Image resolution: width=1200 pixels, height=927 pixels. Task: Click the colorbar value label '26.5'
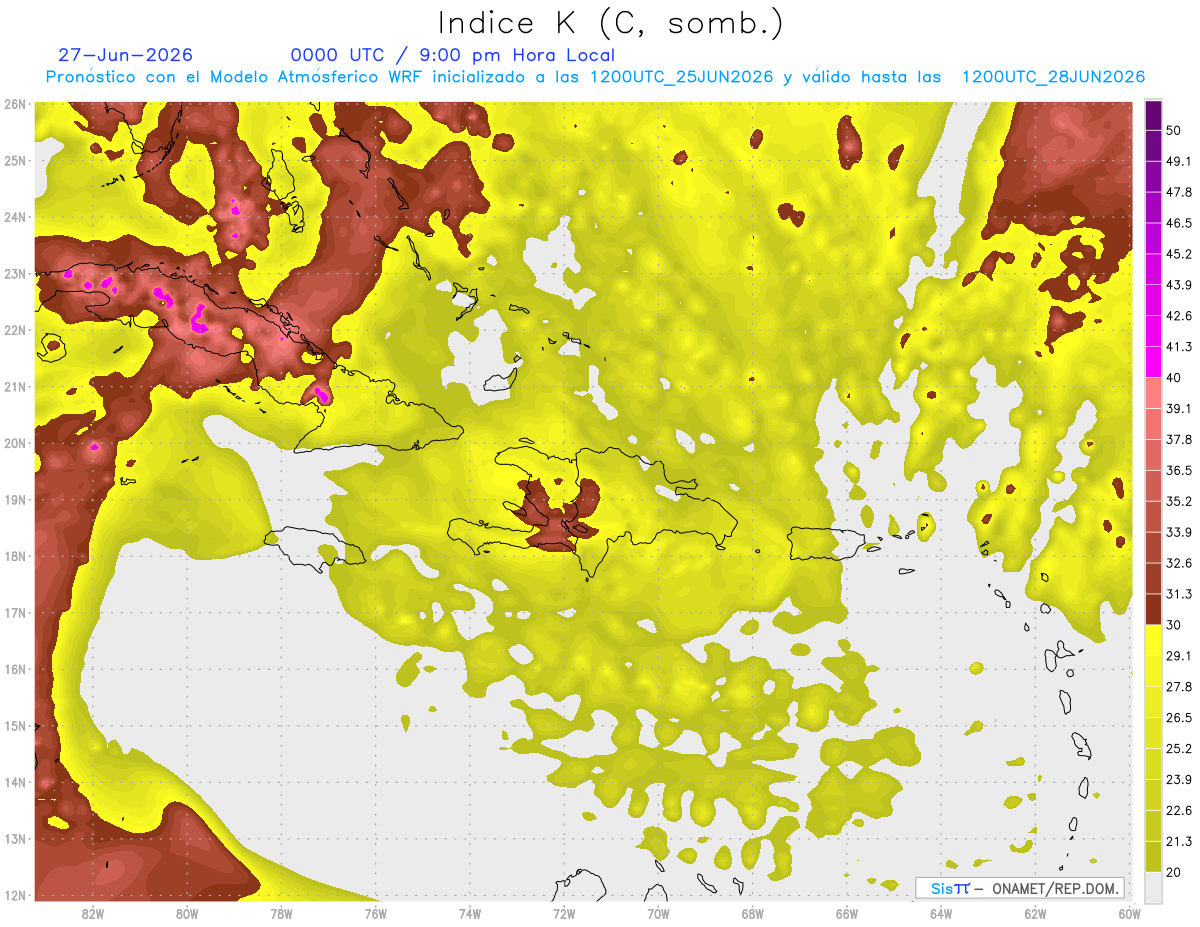(x=1179, y=718)
